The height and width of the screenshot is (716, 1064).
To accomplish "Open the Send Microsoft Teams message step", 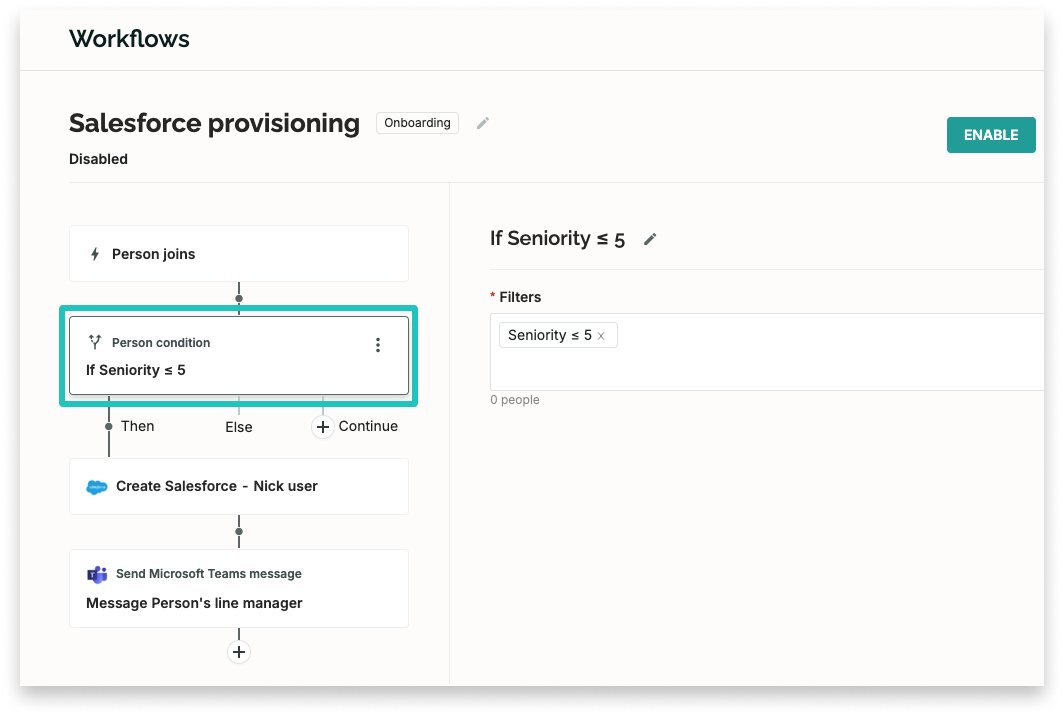I will (x=239, y=588).
